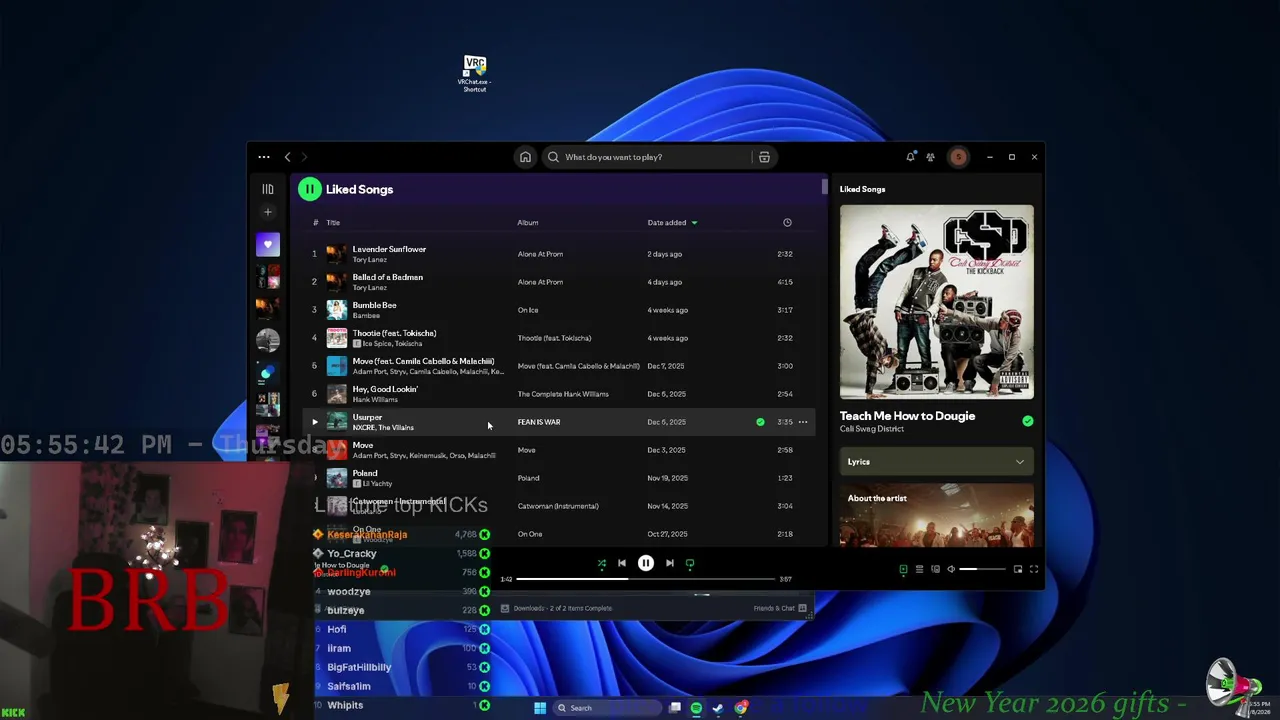Pause Liked Songs with green header button
Screen dimensions: 1280x720
pos(309,189)
